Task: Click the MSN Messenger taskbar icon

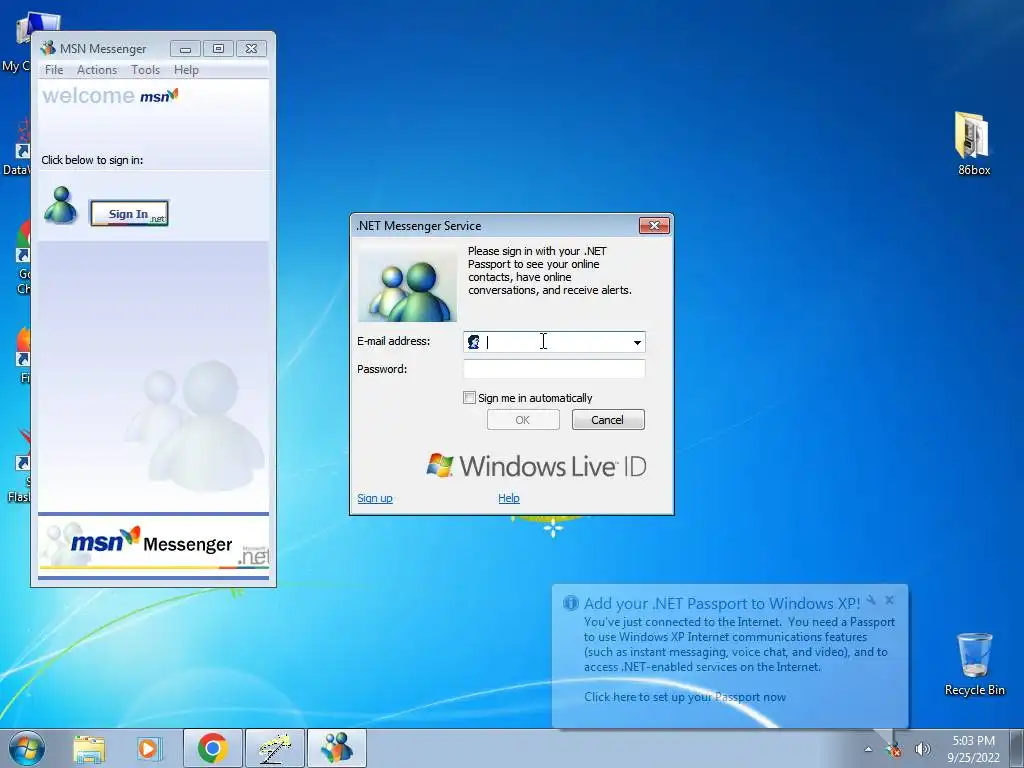Action: [337, 748]
